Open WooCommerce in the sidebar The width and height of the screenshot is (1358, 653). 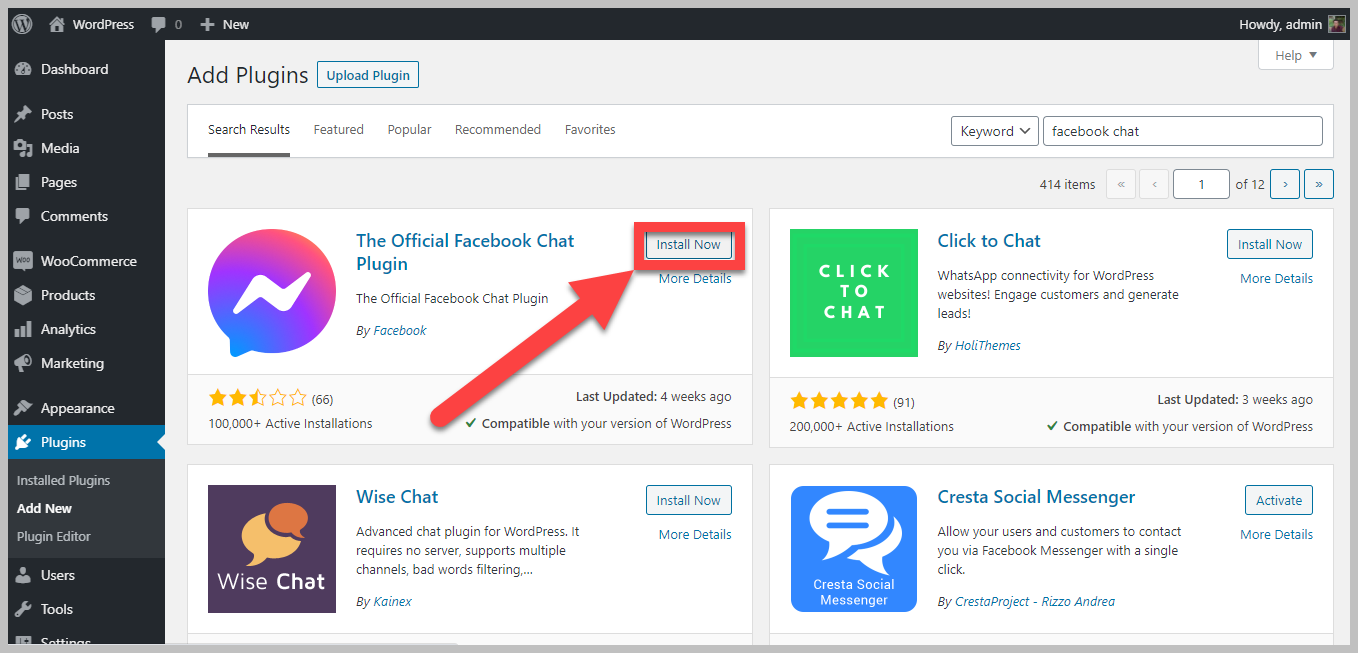(86, 261)
